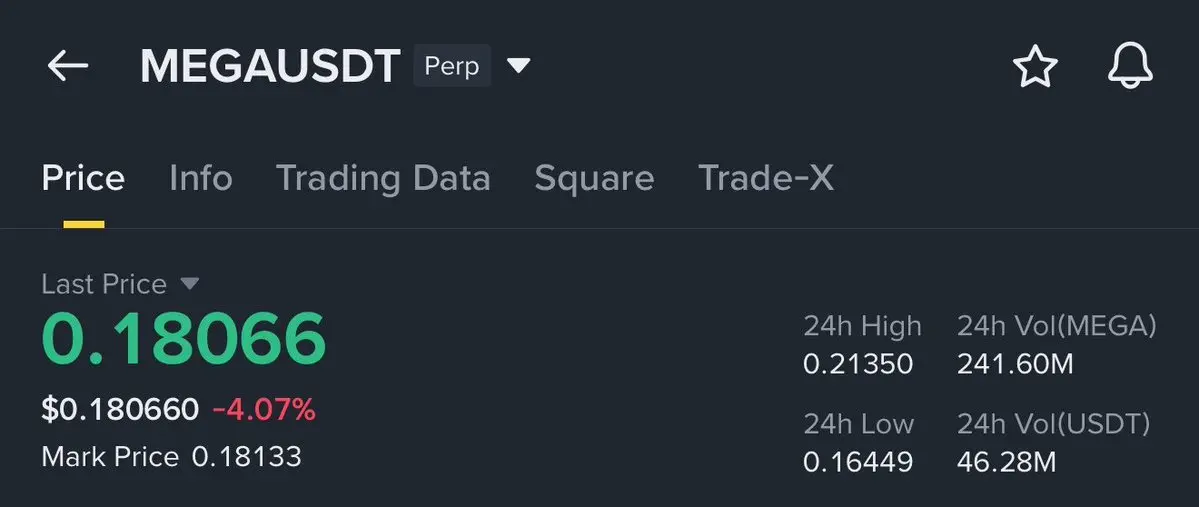Tap the large green 0.18066 price
Image resolution: width=1199 pixels, height=507 pixels.
point(184,339)
